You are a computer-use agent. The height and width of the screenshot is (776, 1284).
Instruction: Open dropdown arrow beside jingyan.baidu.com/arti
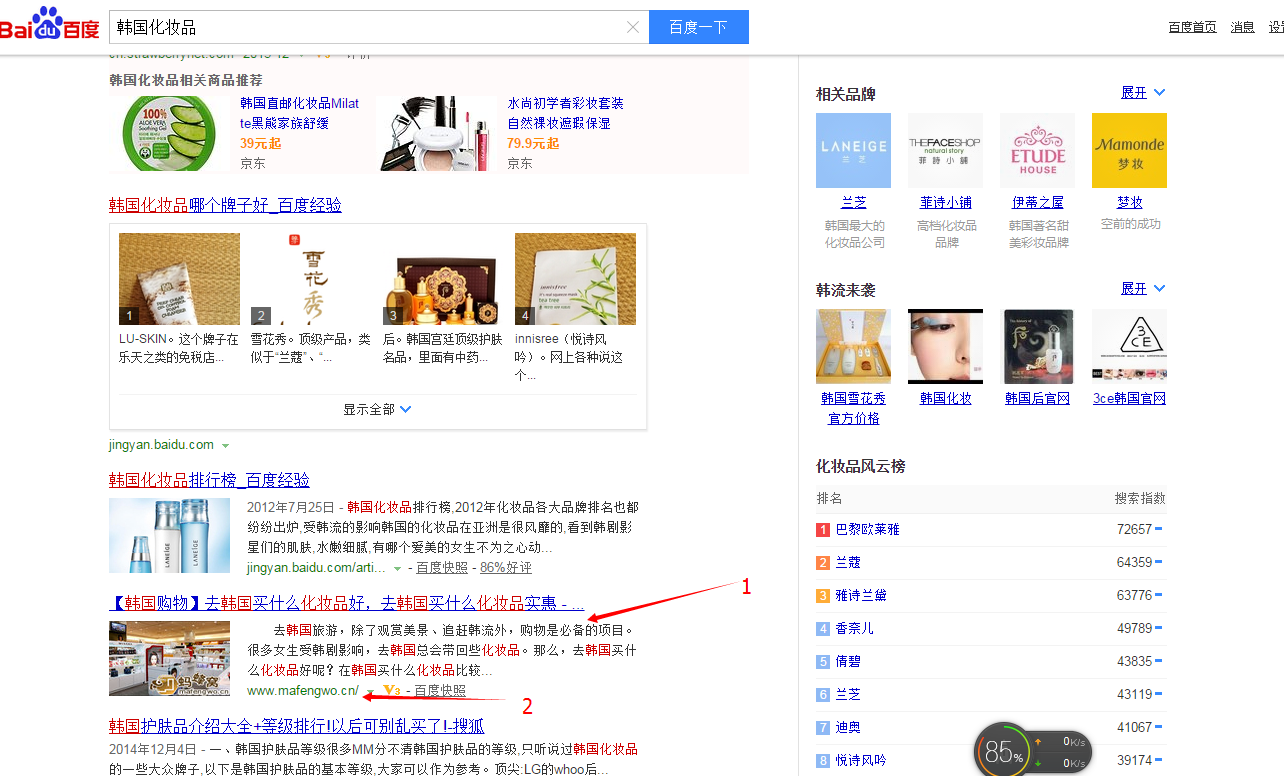[397, 569]
